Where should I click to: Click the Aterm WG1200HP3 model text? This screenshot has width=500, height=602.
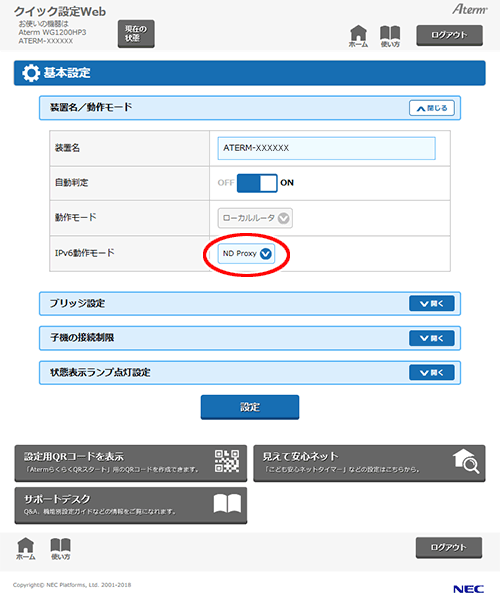pos(52,32)
